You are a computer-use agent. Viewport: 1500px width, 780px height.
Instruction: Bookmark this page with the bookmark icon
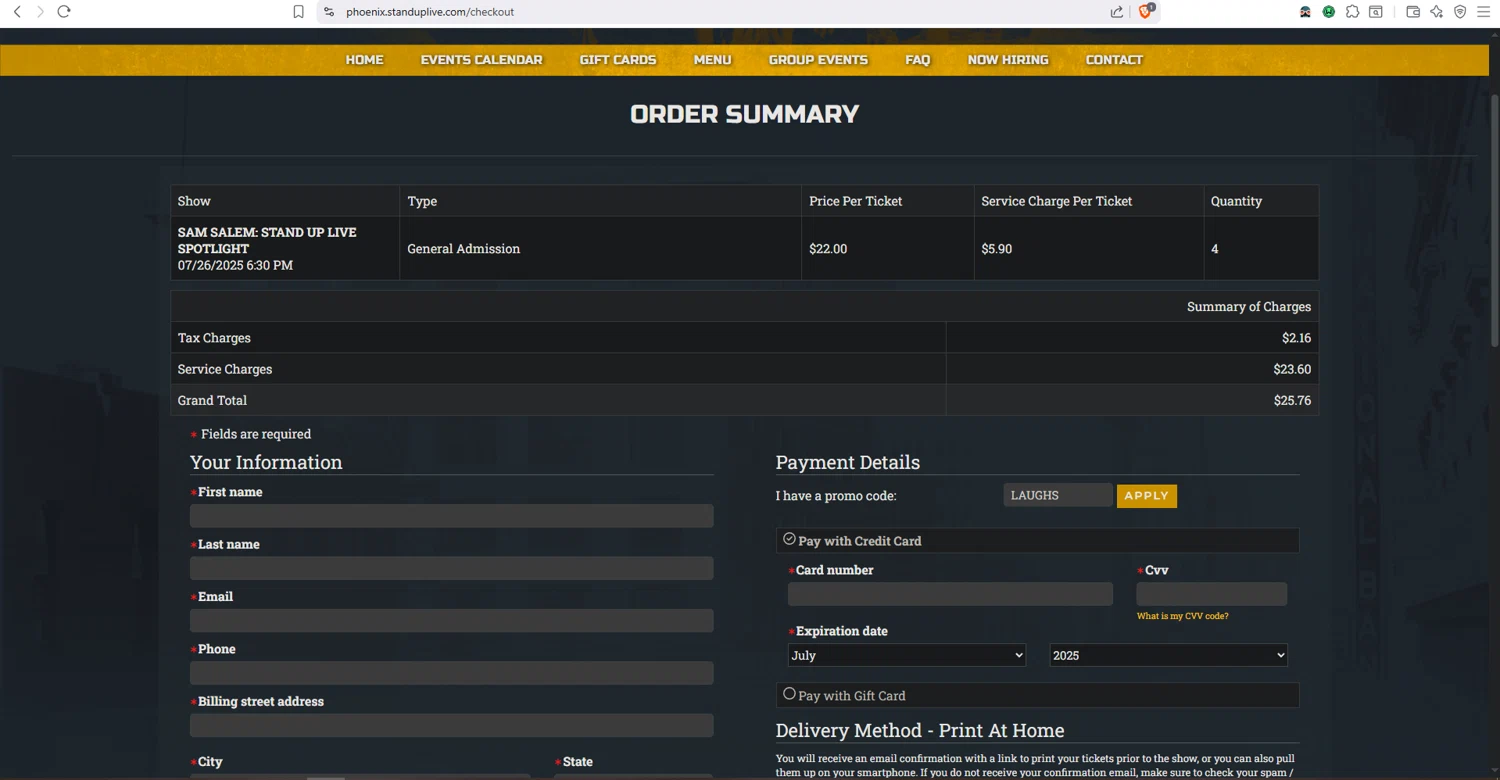(298, 12)
